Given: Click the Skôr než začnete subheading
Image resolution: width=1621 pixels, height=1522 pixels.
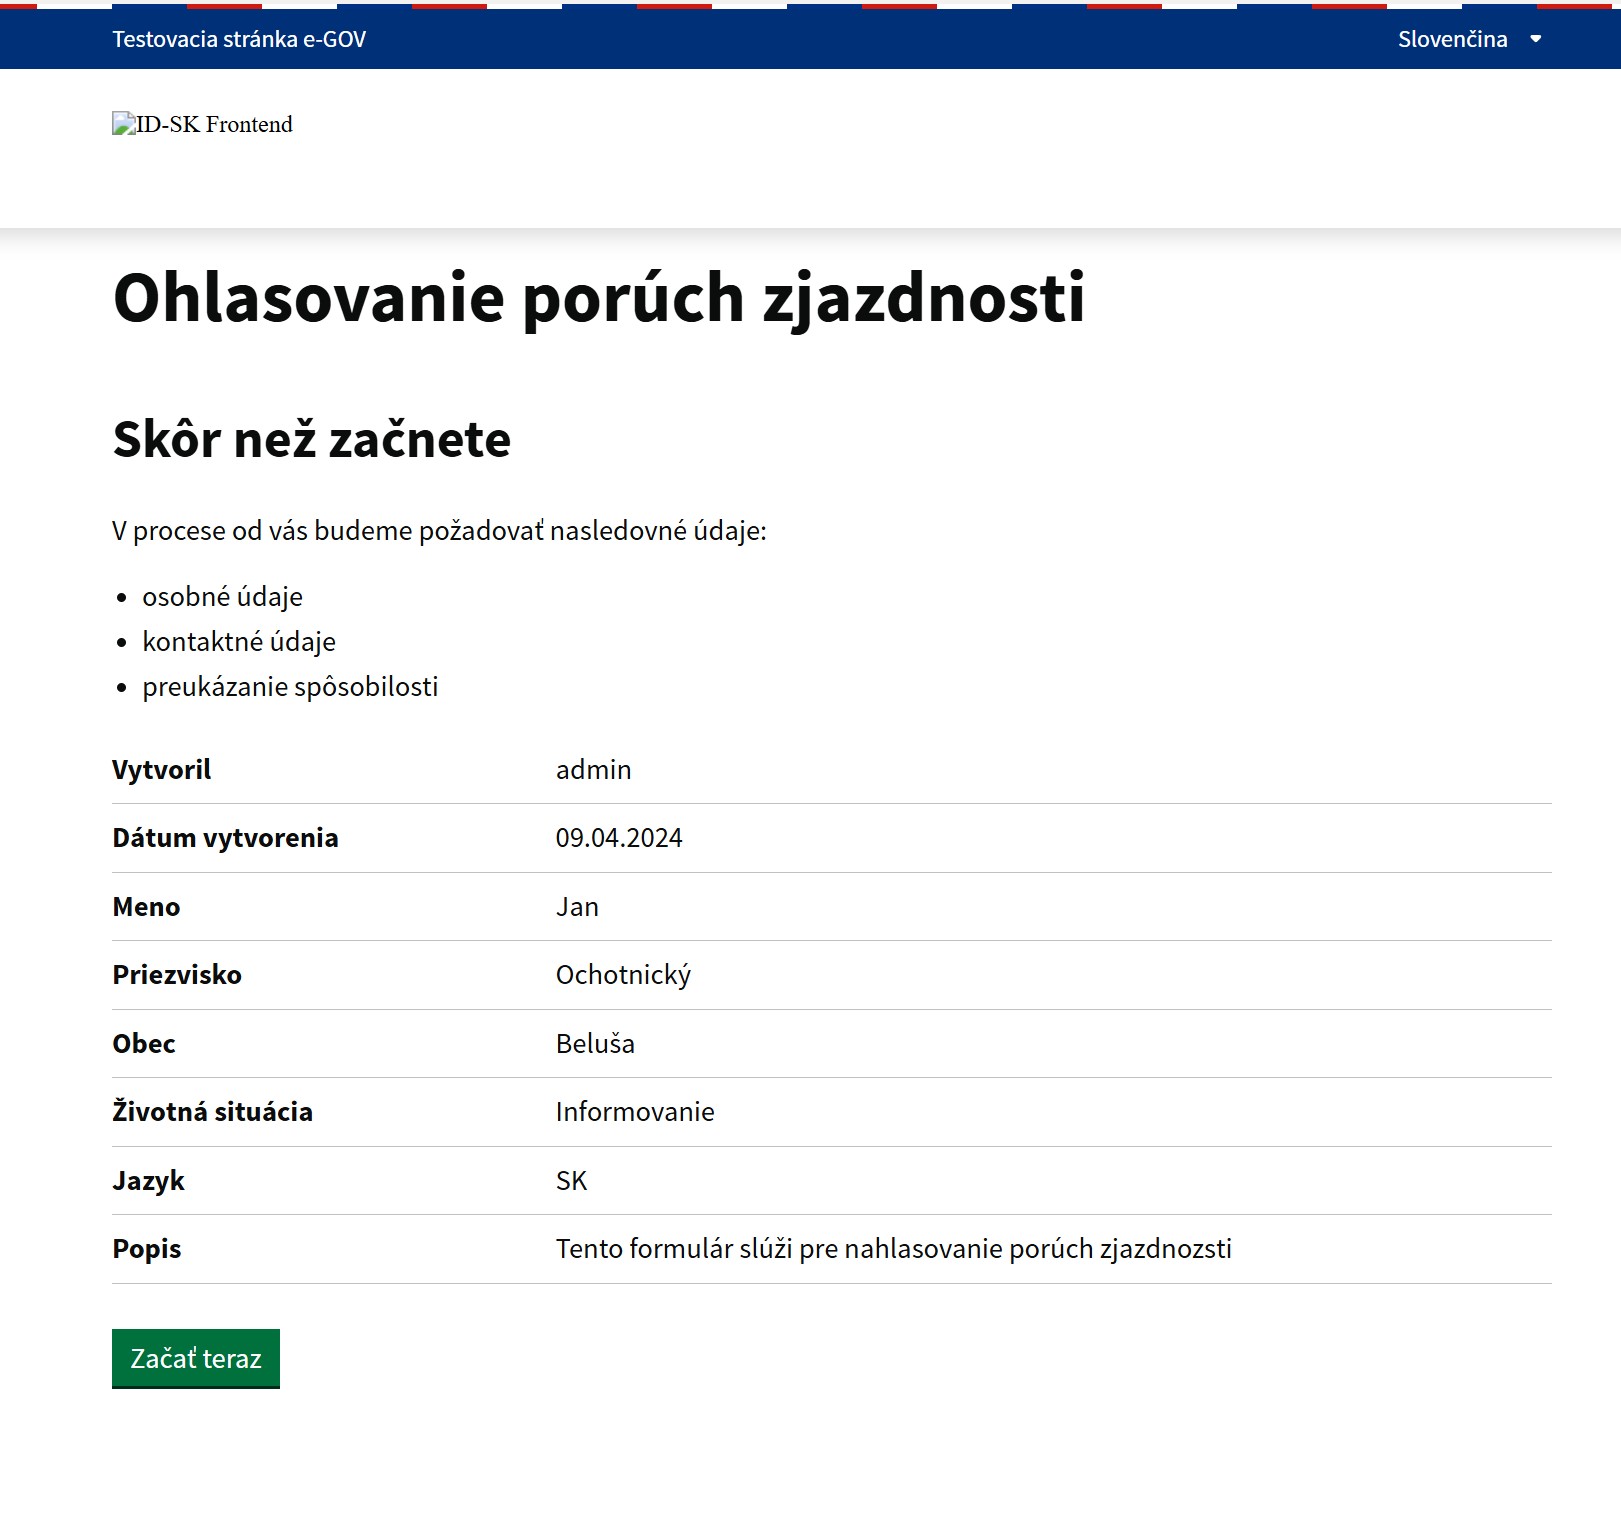Looking at the screenshot, I should point(311,439).
